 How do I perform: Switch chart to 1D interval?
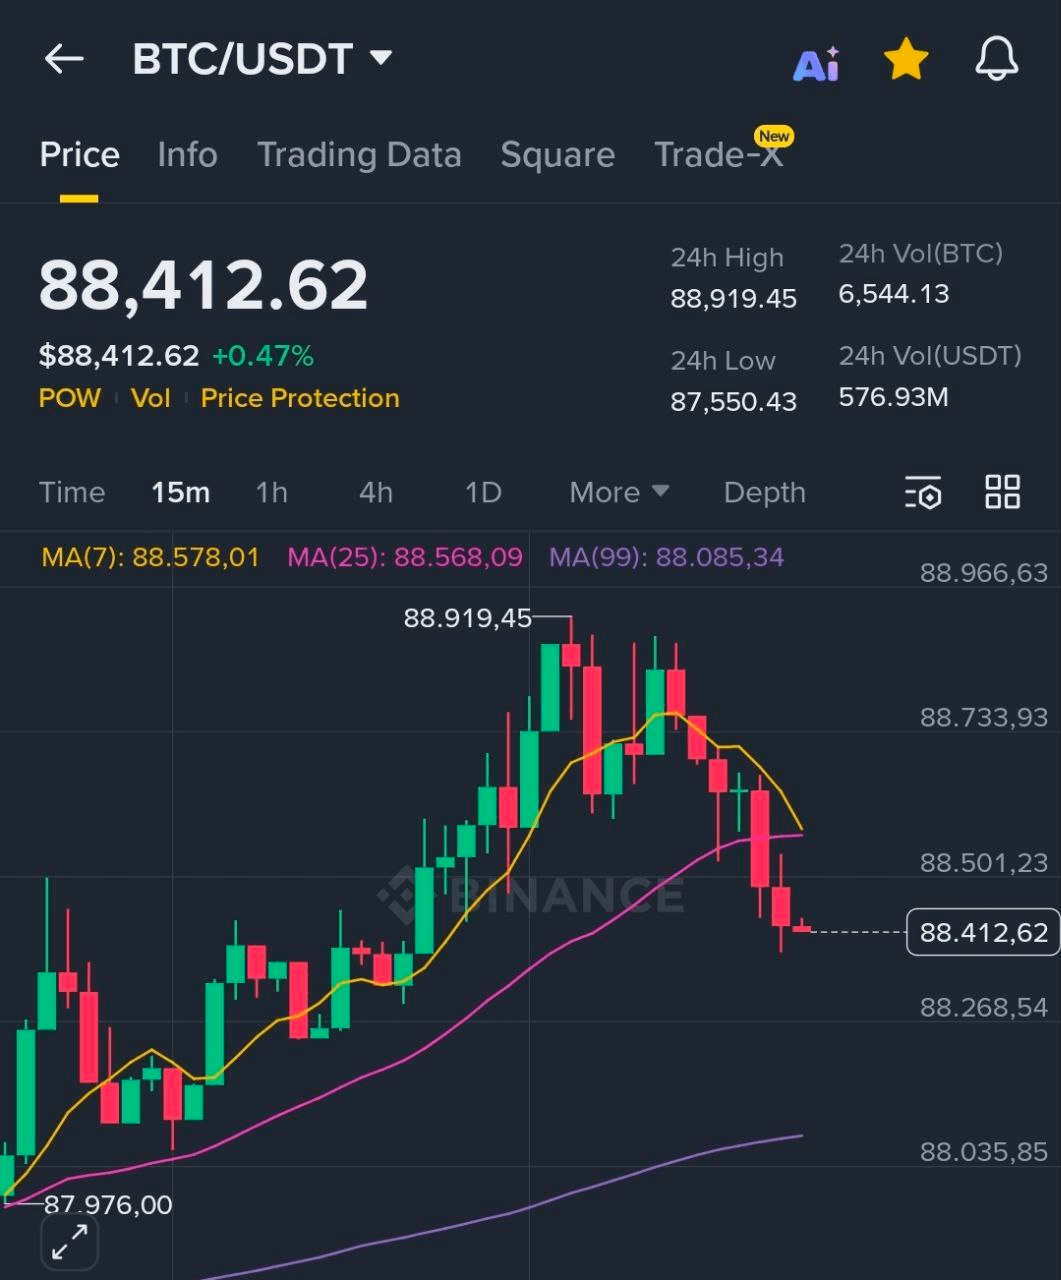click(483, 492)
